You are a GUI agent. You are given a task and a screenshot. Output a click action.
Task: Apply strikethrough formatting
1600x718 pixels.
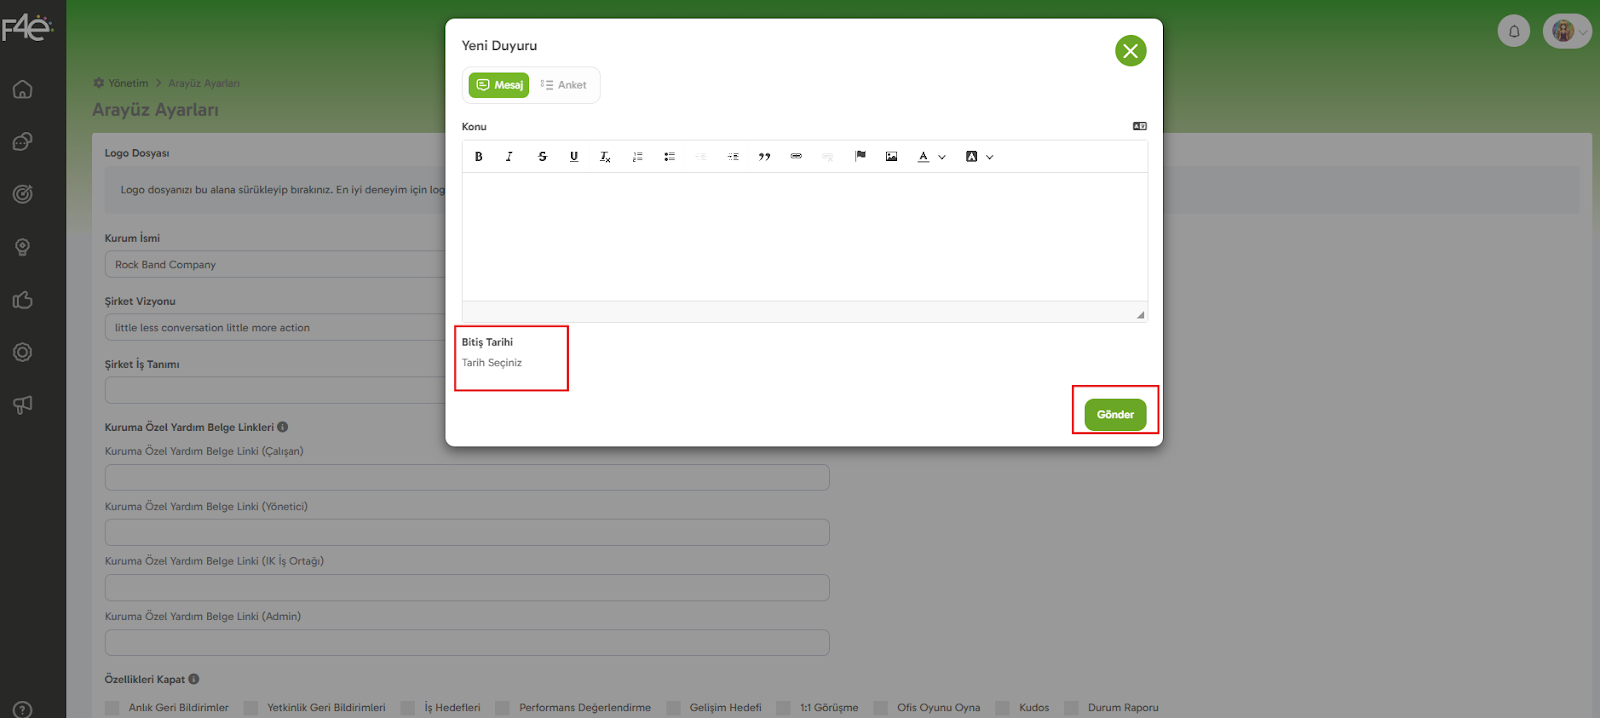(x=542, y=157)
